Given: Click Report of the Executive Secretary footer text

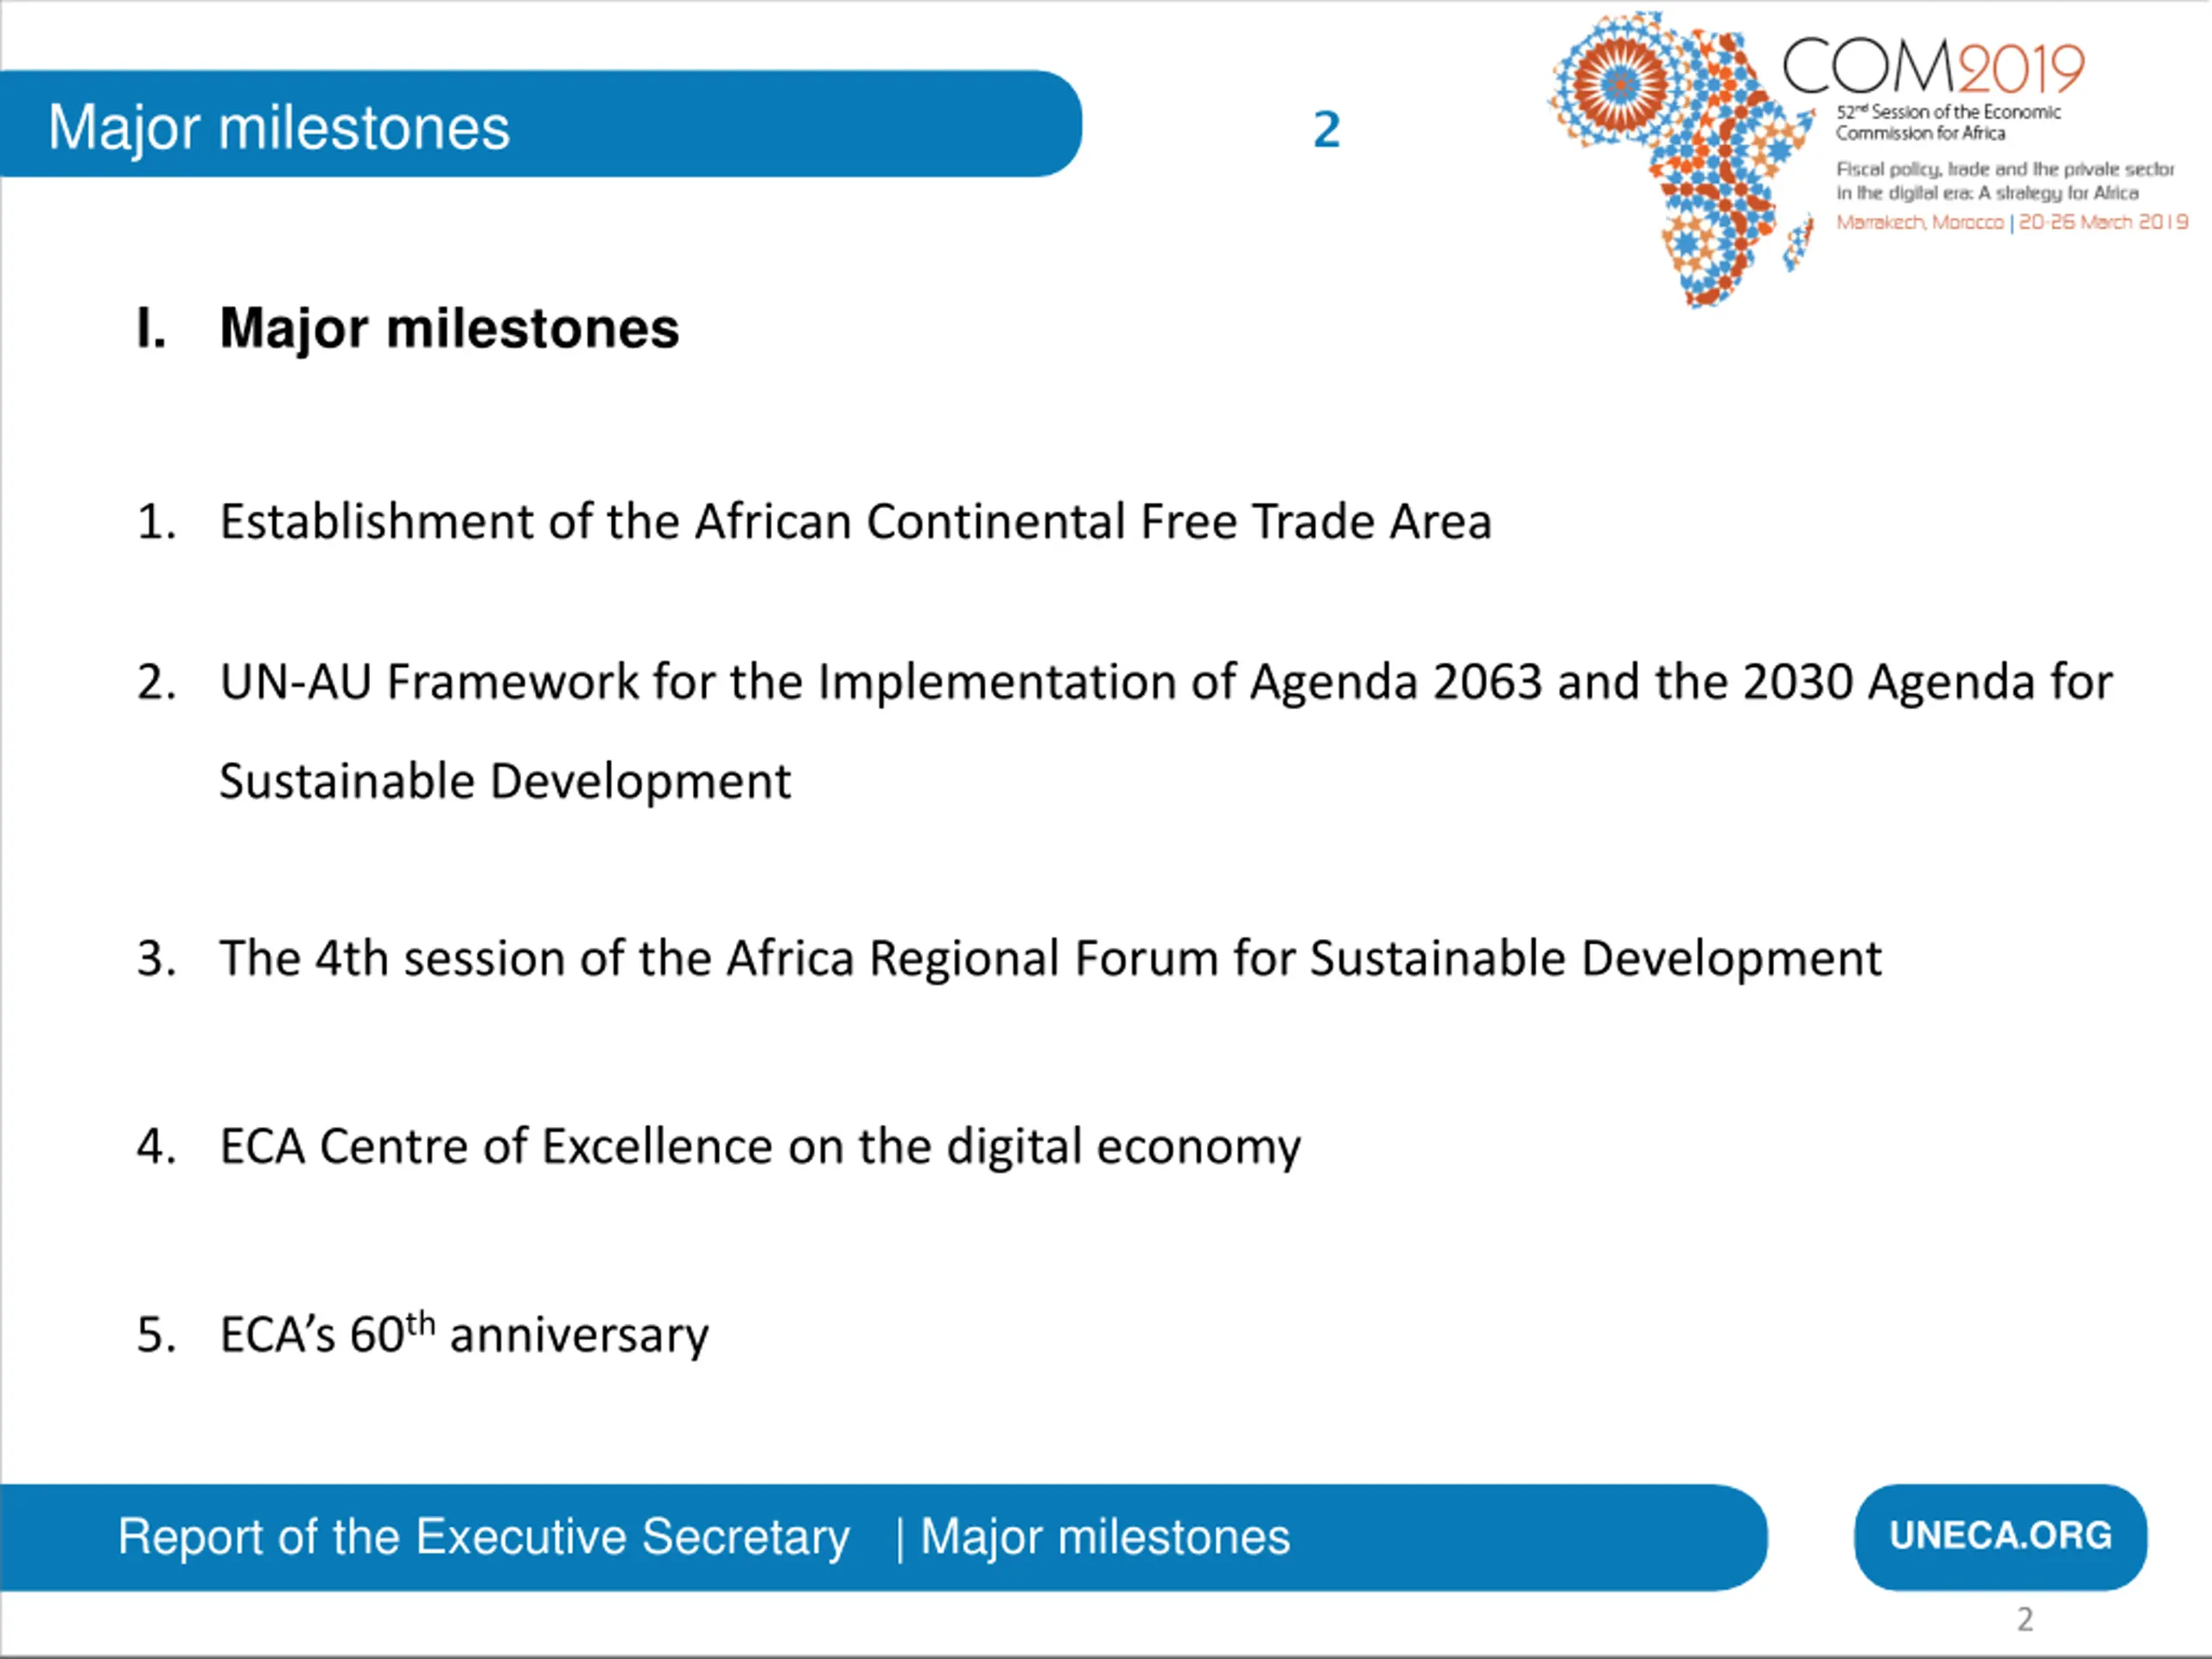Looking at the screenshot, I should [484, 1537].
